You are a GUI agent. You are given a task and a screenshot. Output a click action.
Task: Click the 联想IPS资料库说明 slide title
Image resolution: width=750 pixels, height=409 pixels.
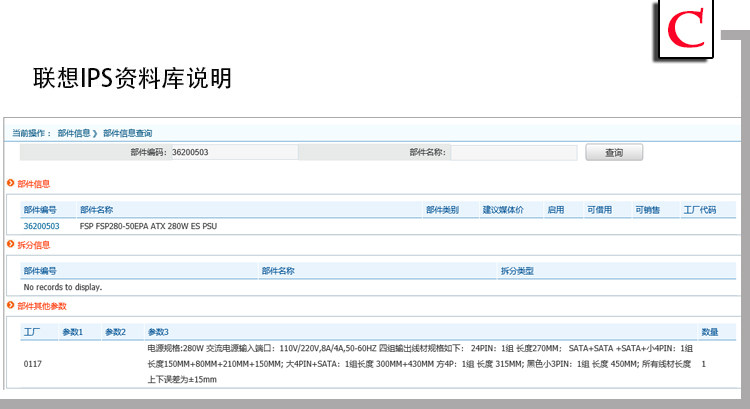pyautogui.click(x=132, y=78)
